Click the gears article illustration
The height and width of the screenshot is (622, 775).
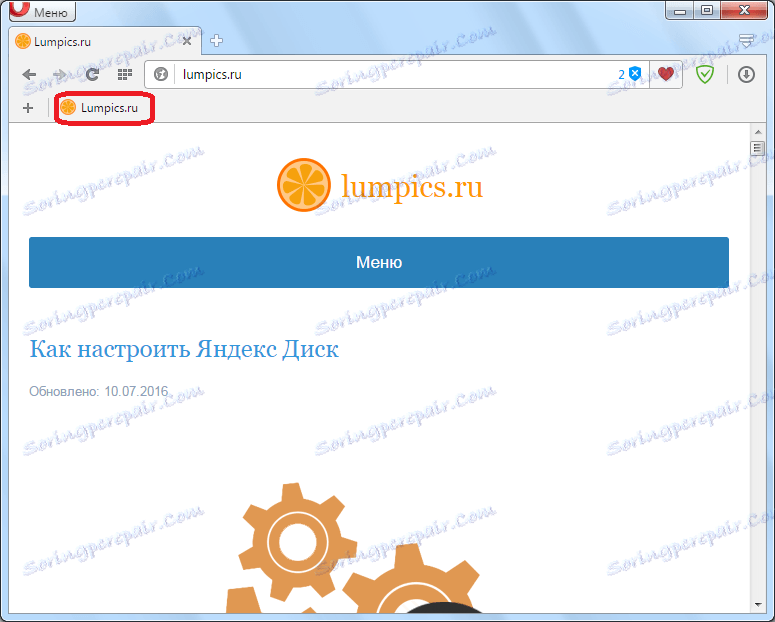pyautogui.click(x=353, y=548)
